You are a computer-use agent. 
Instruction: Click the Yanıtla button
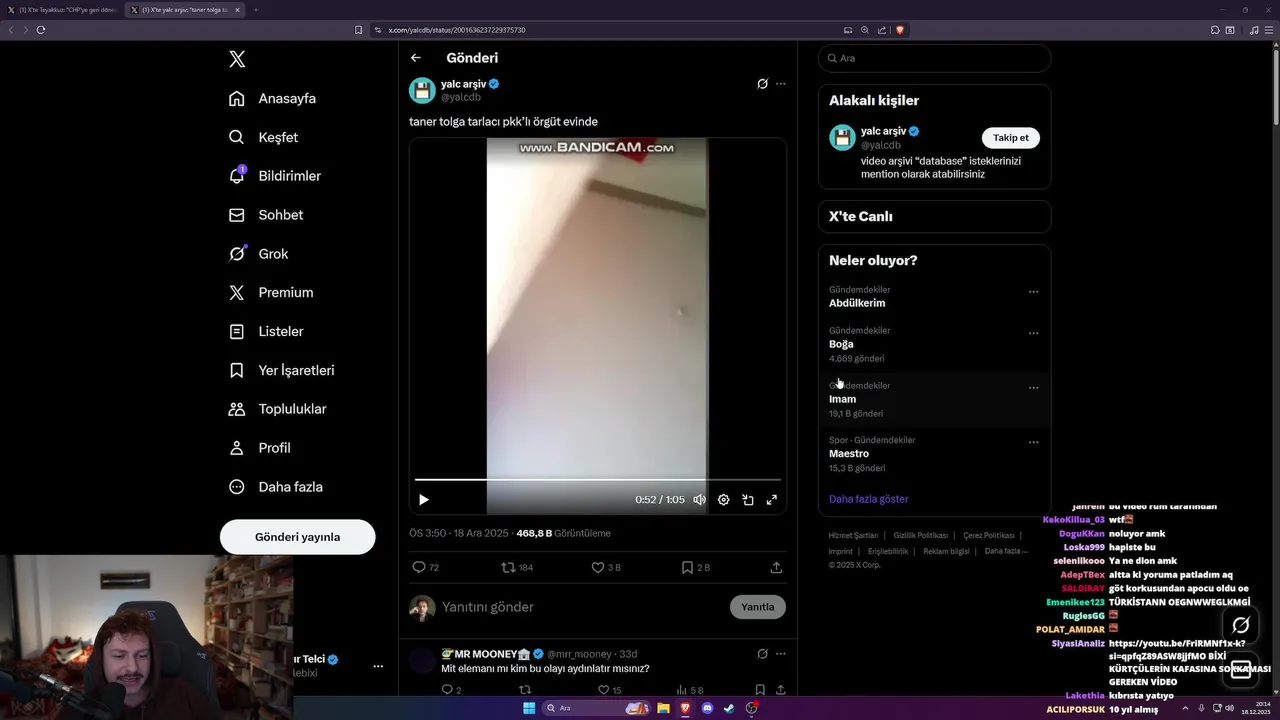tap(758, 607)
